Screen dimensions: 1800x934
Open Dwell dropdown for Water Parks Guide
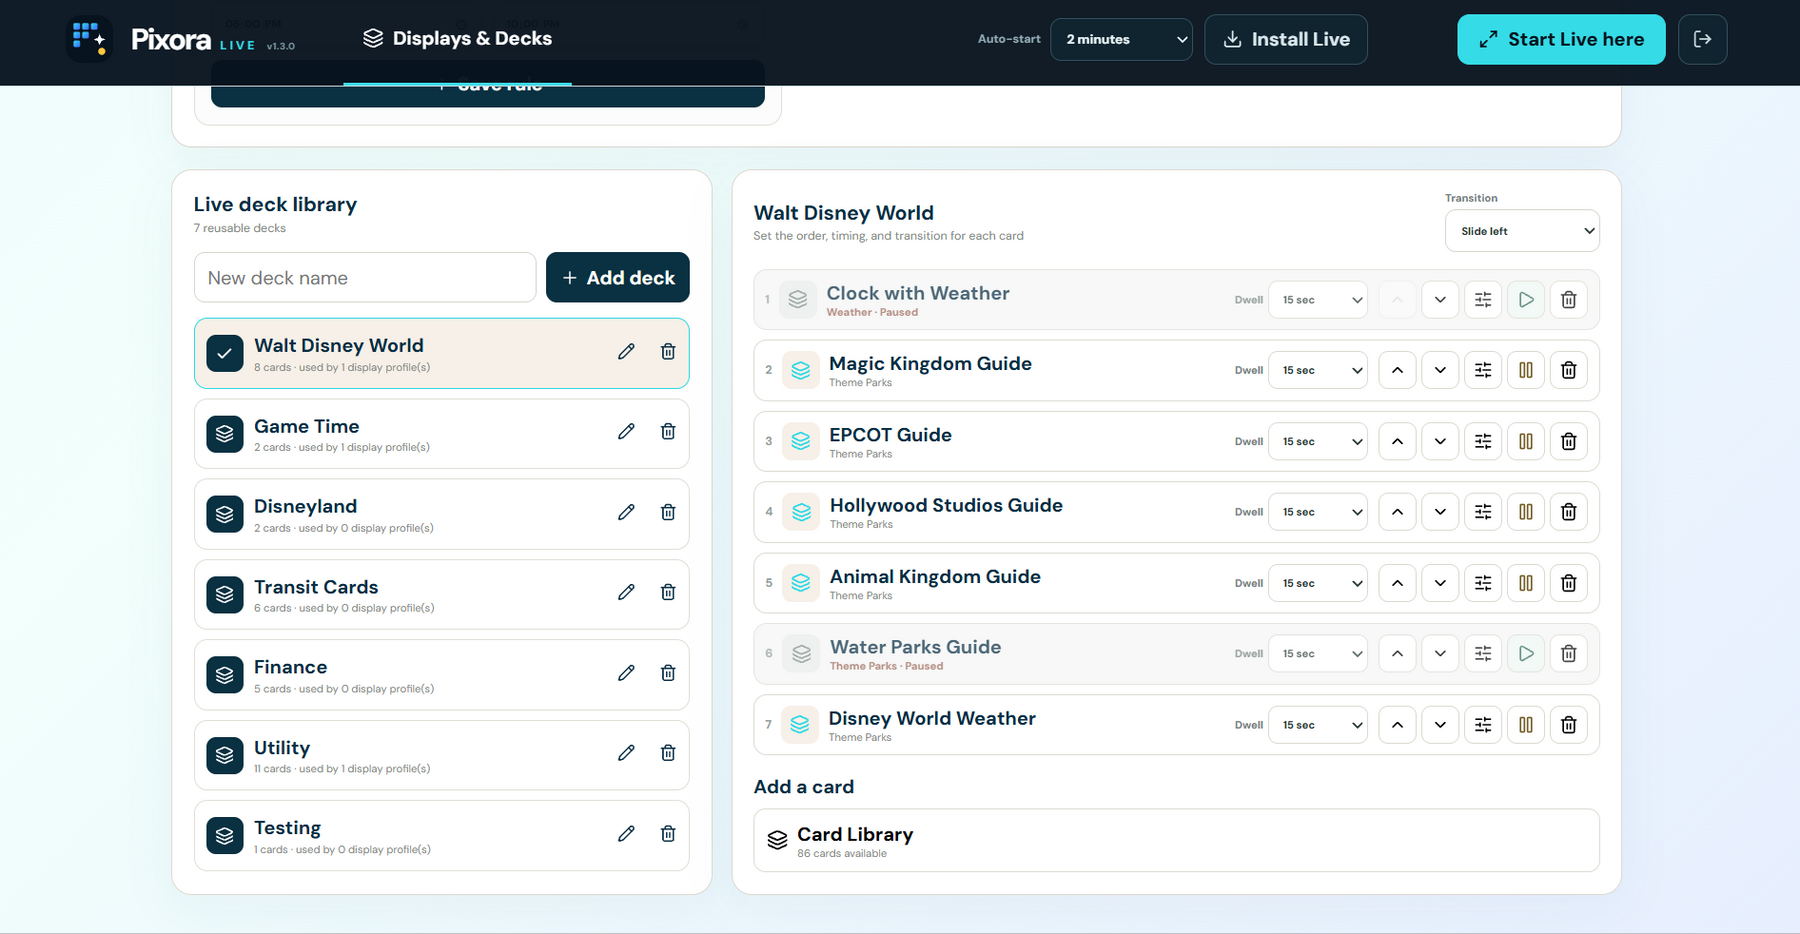coord(1318,654)
